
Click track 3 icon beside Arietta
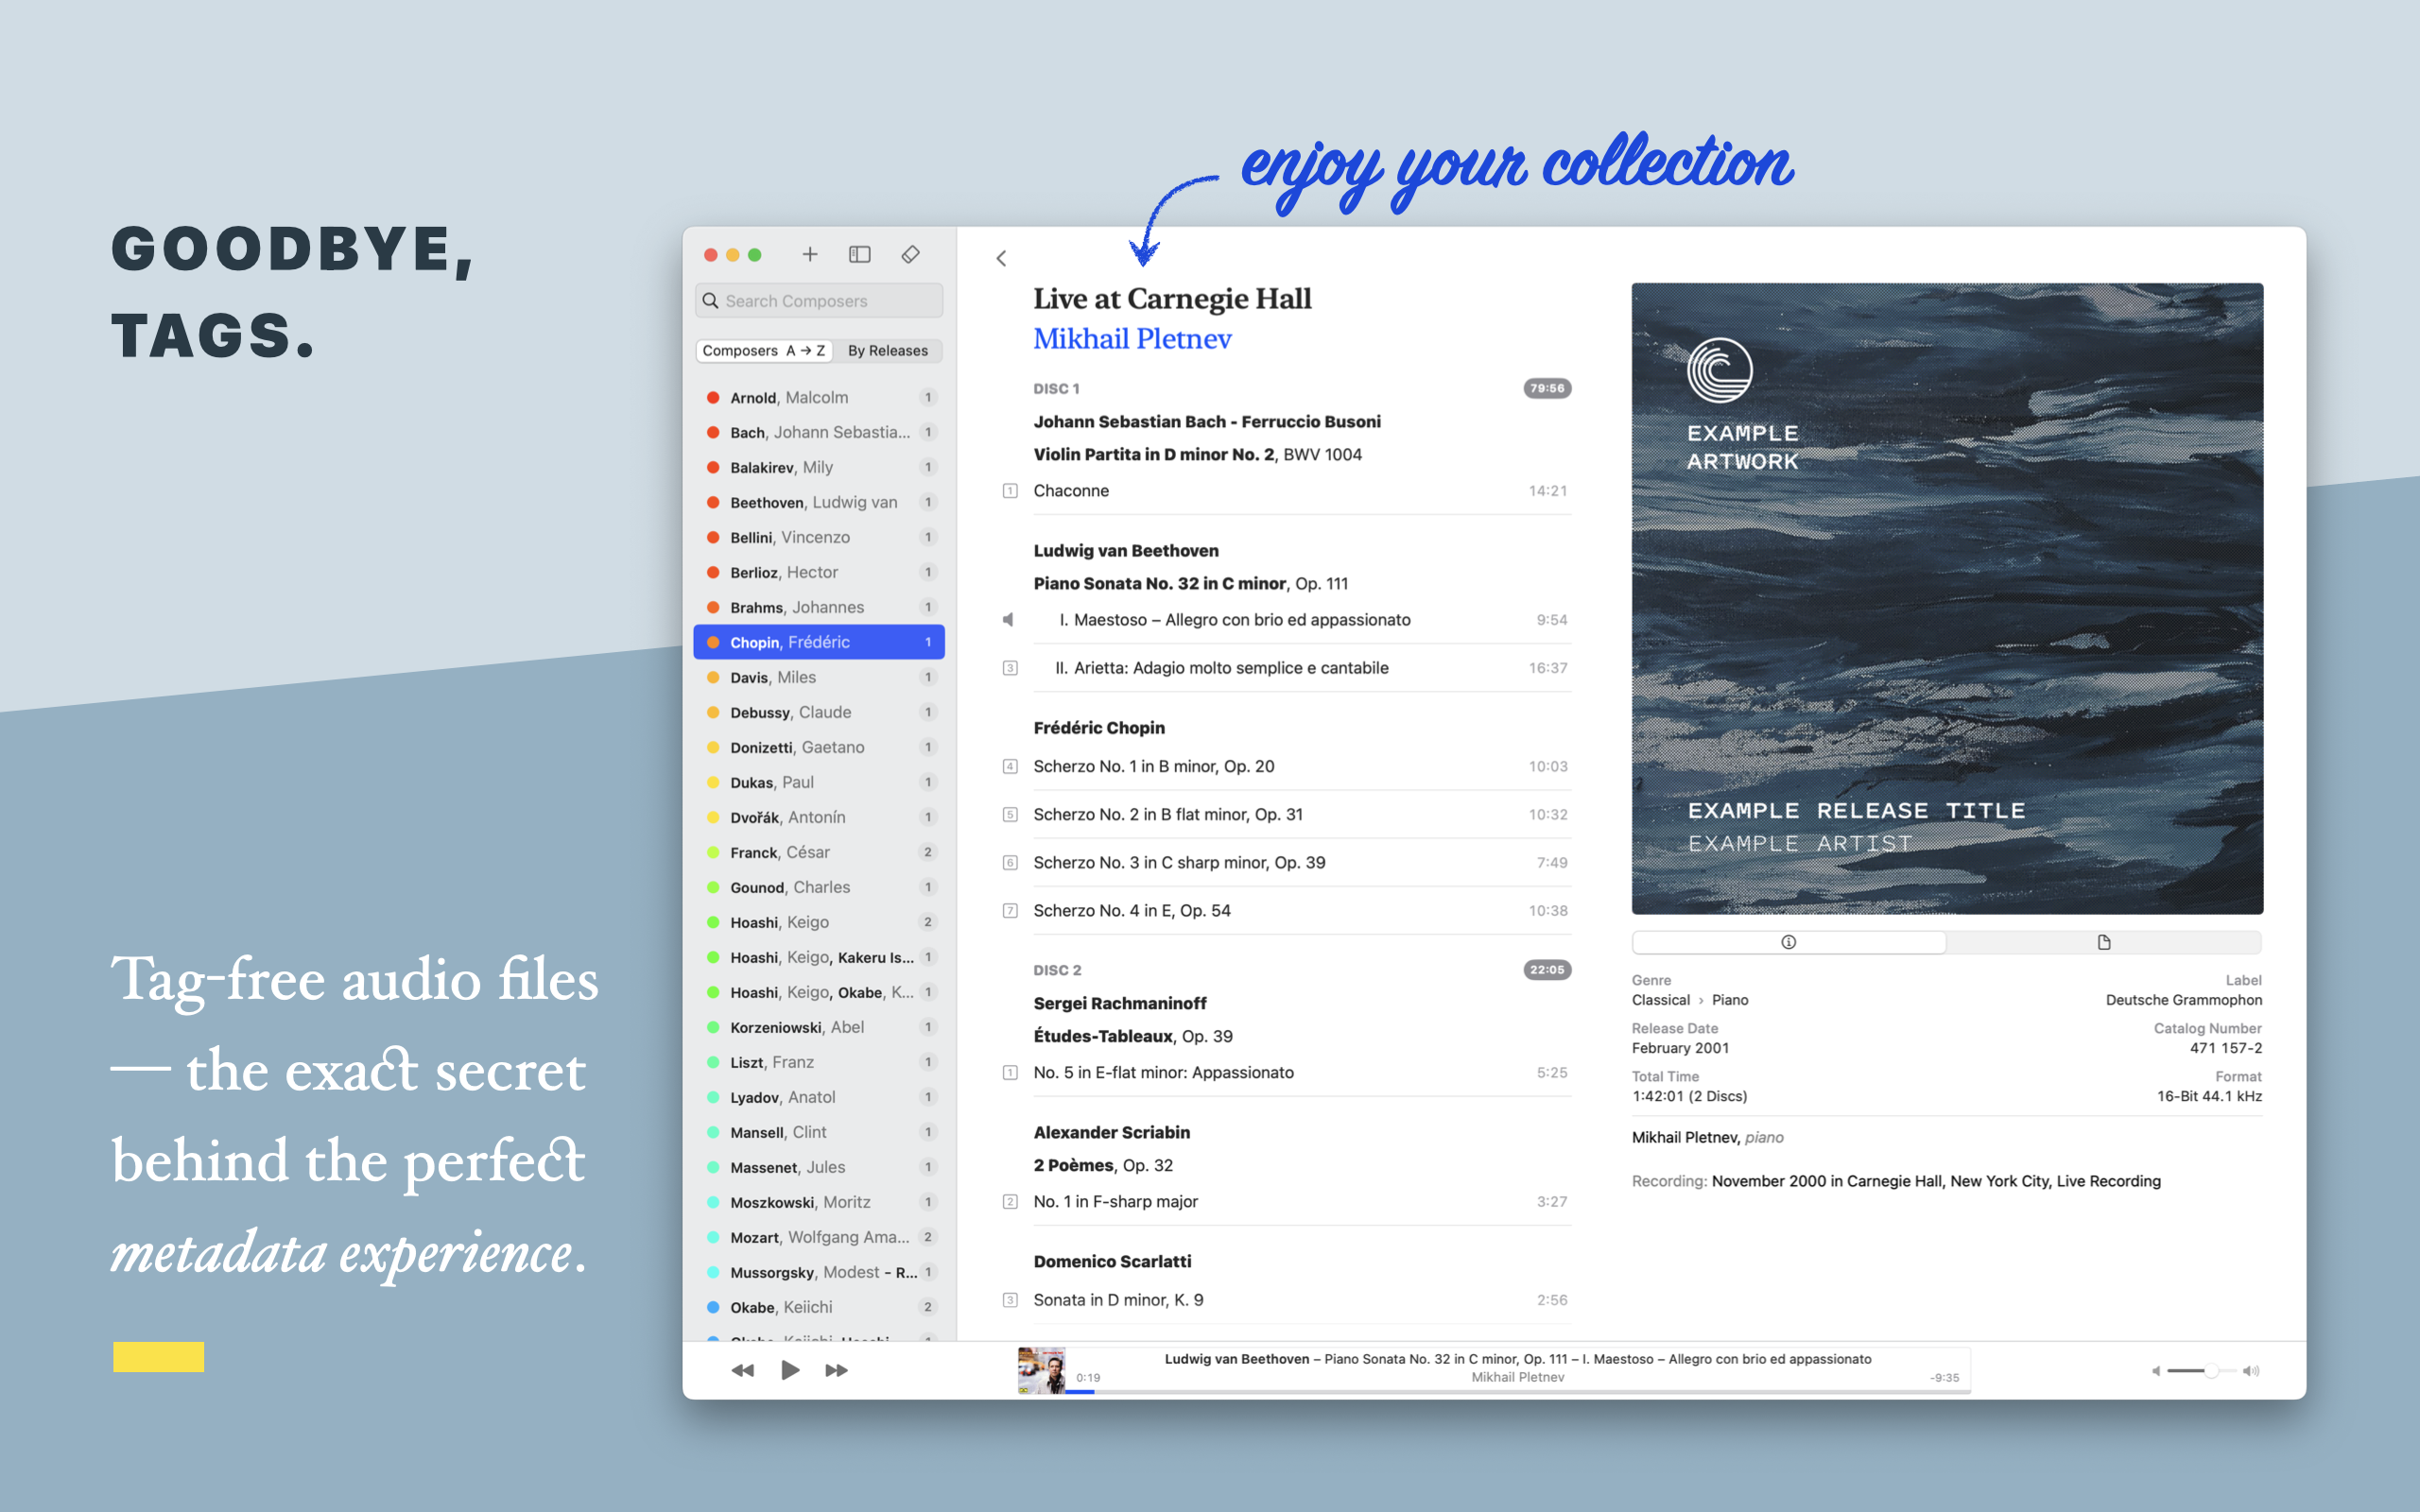[x=1010, y=668]
